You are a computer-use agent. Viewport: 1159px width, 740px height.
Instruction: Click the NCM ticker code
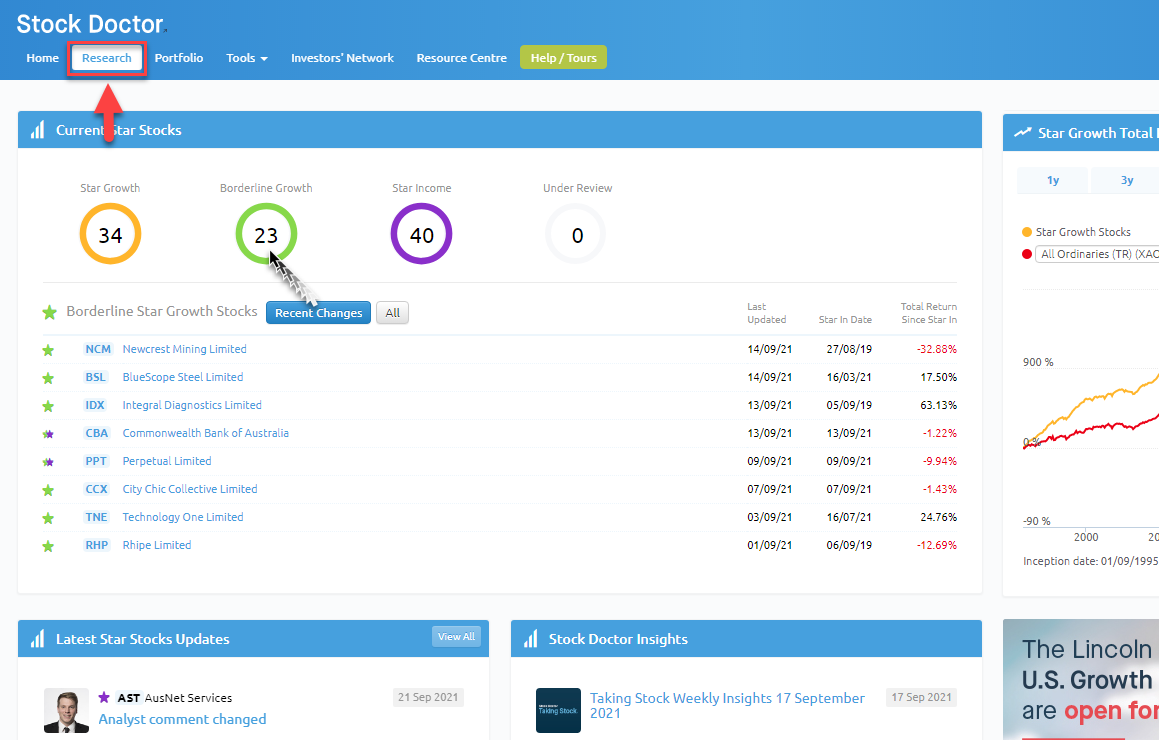(x=98, y=349)
